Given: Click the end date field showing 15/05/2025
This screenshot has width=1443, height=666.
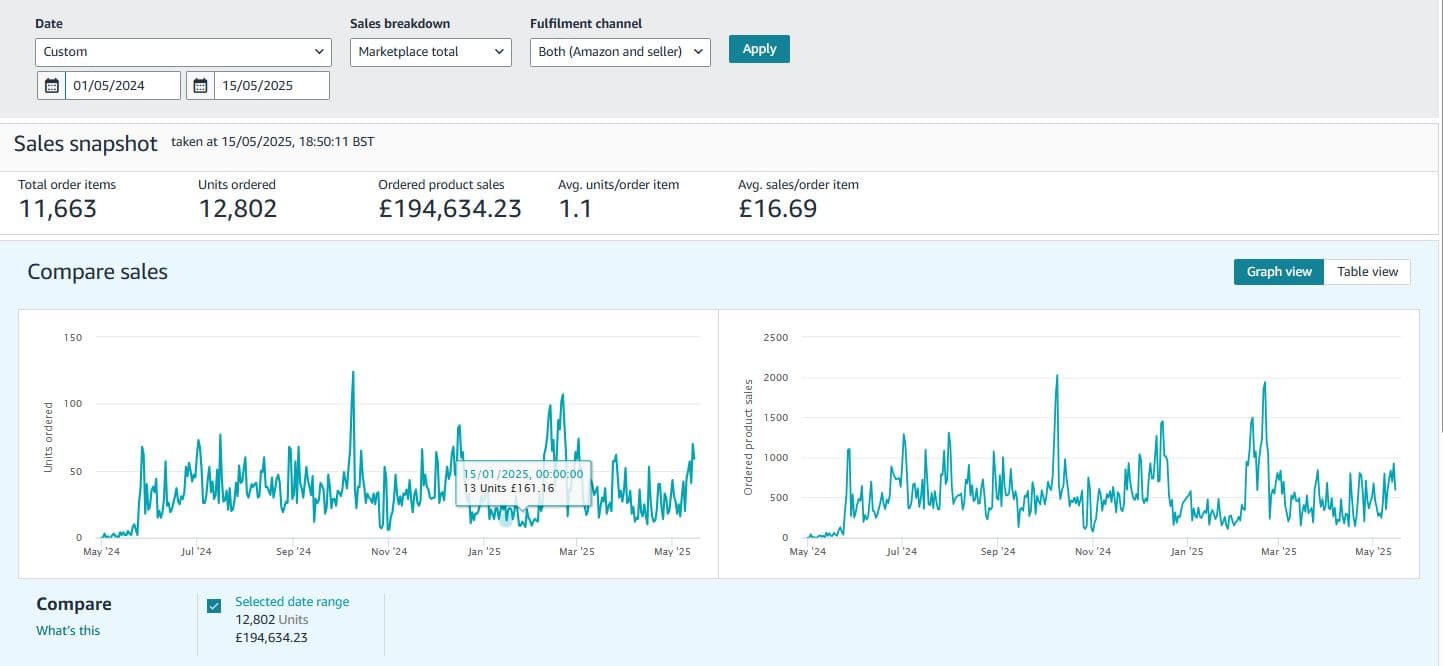Looking at the screenshot, I should pos(270,86).
